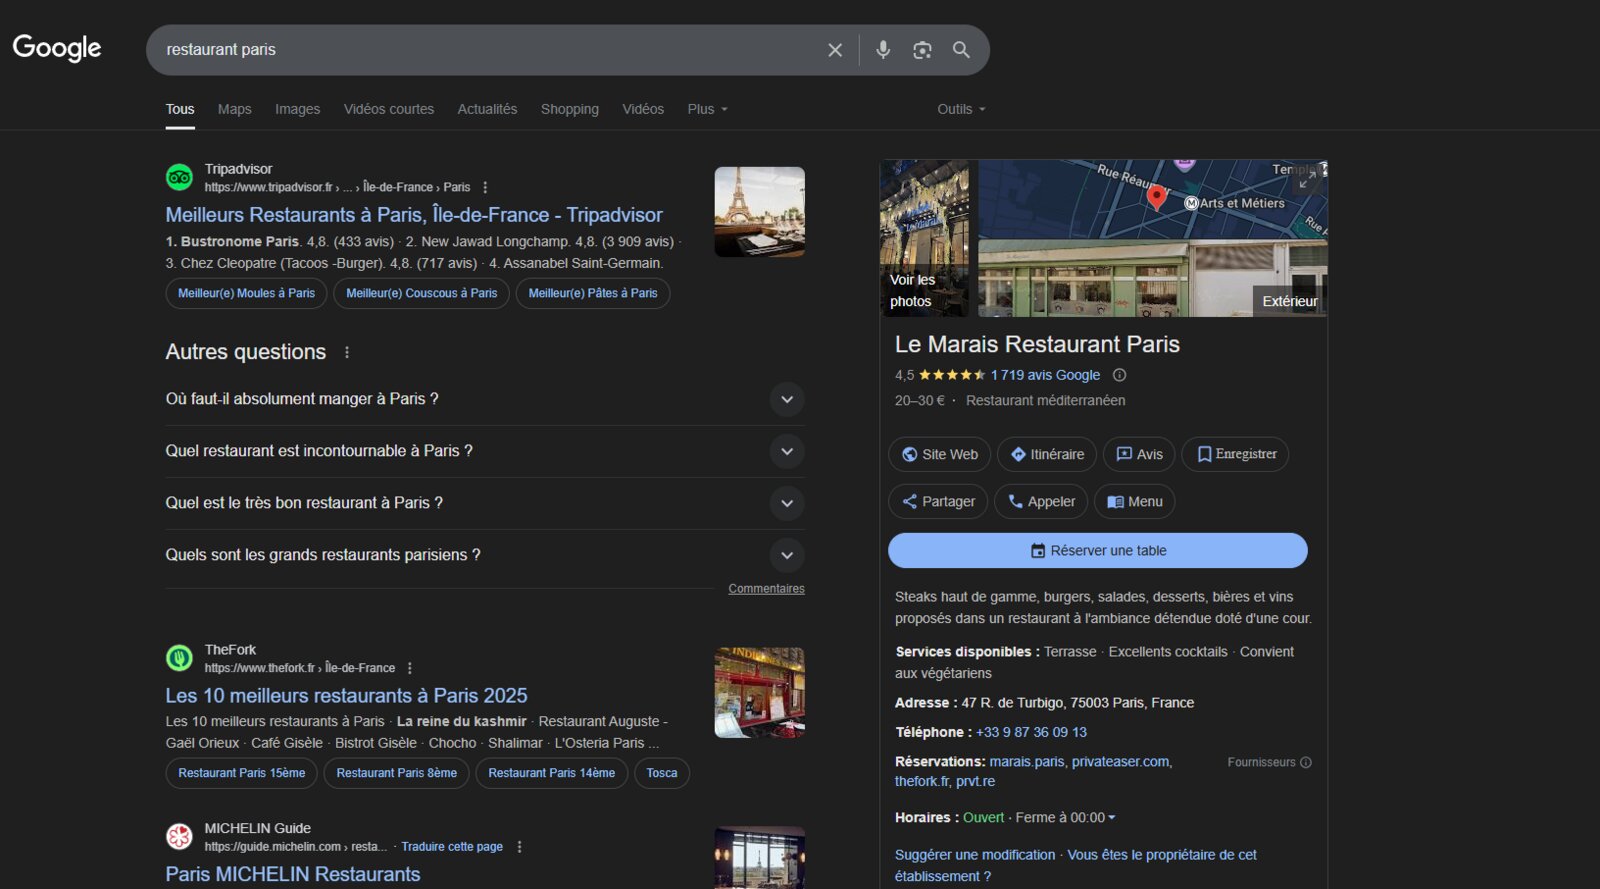Click the Avis button
Screen dimensions: 1600x889
coord(1139,454)
